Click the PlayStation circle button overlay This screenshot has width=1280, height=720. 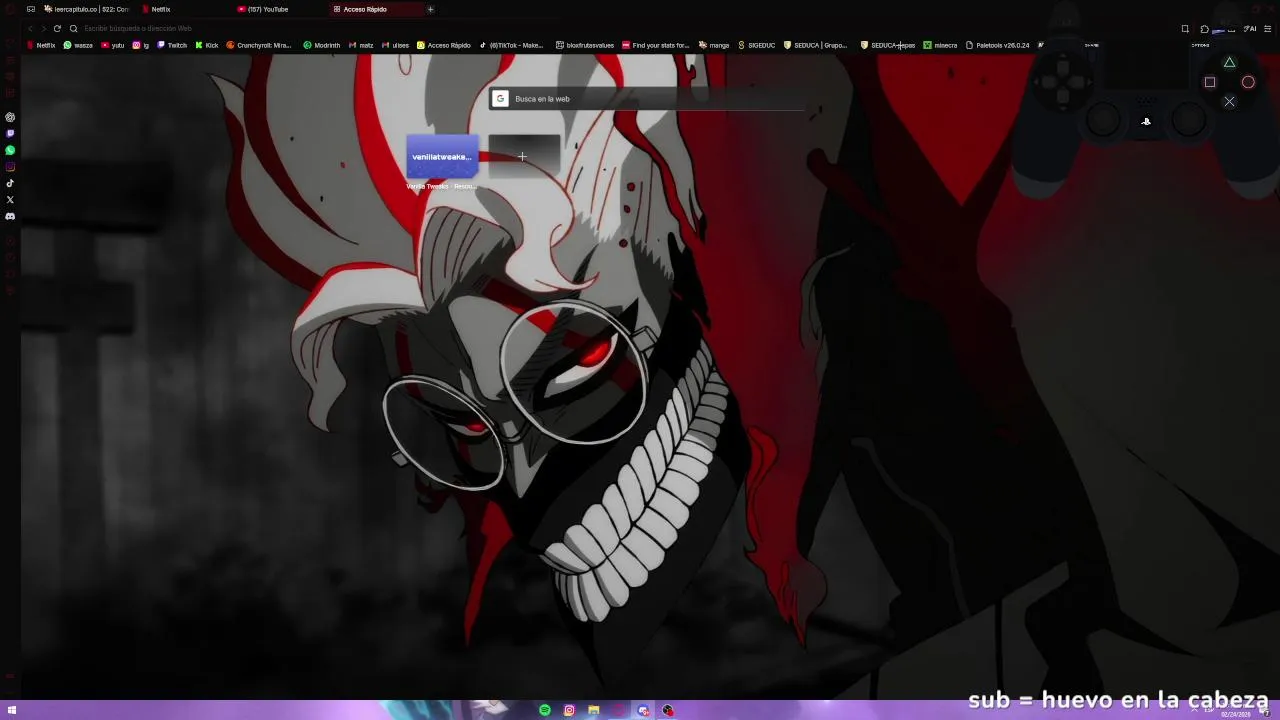pos(1248,82)
